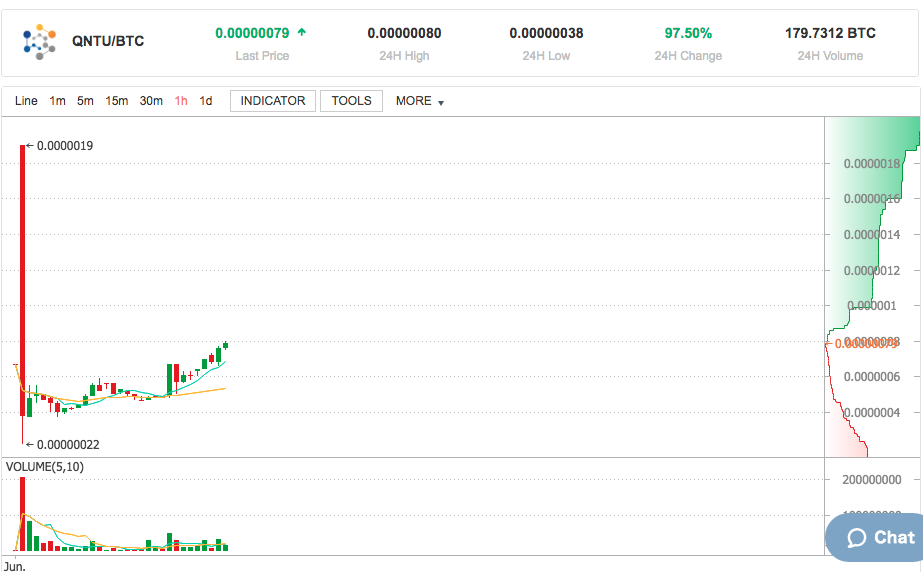Click the 24H High caption
This screenshot has height=572, width=923.
click(x=404, y=56)
